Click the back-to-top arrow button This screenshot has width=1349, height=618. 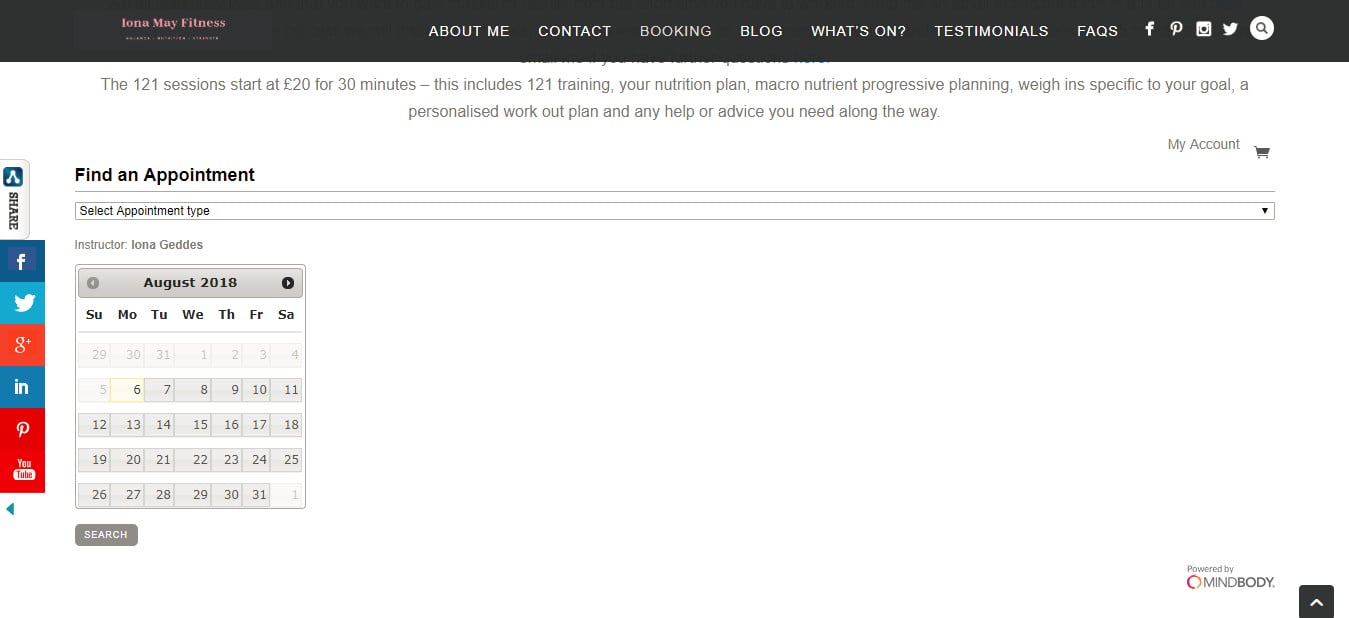point(1316,602)
